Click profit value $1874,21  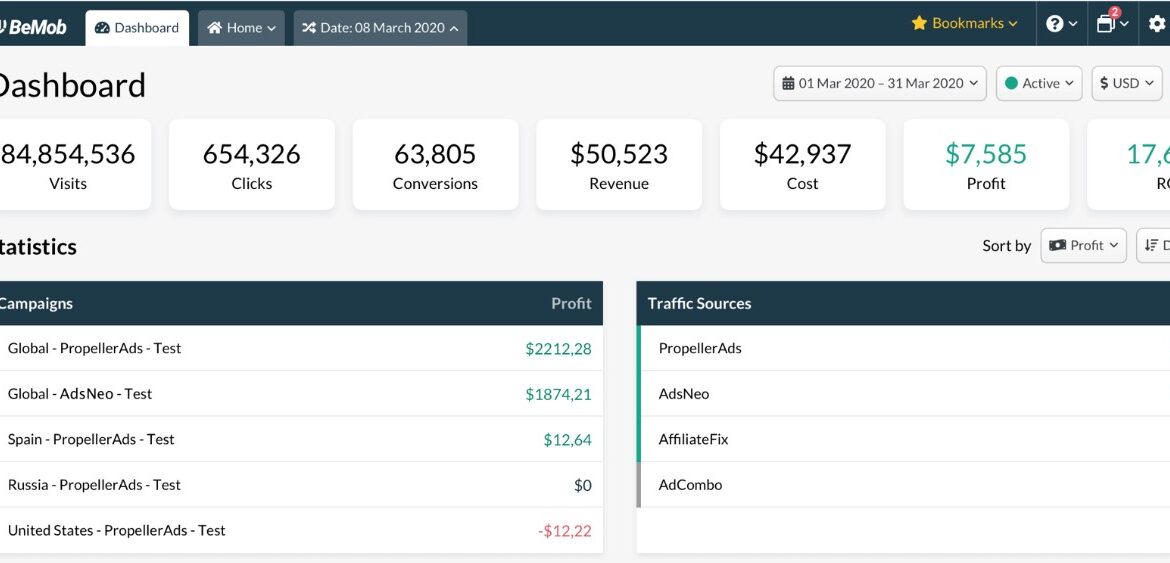(x=558, y=394)
